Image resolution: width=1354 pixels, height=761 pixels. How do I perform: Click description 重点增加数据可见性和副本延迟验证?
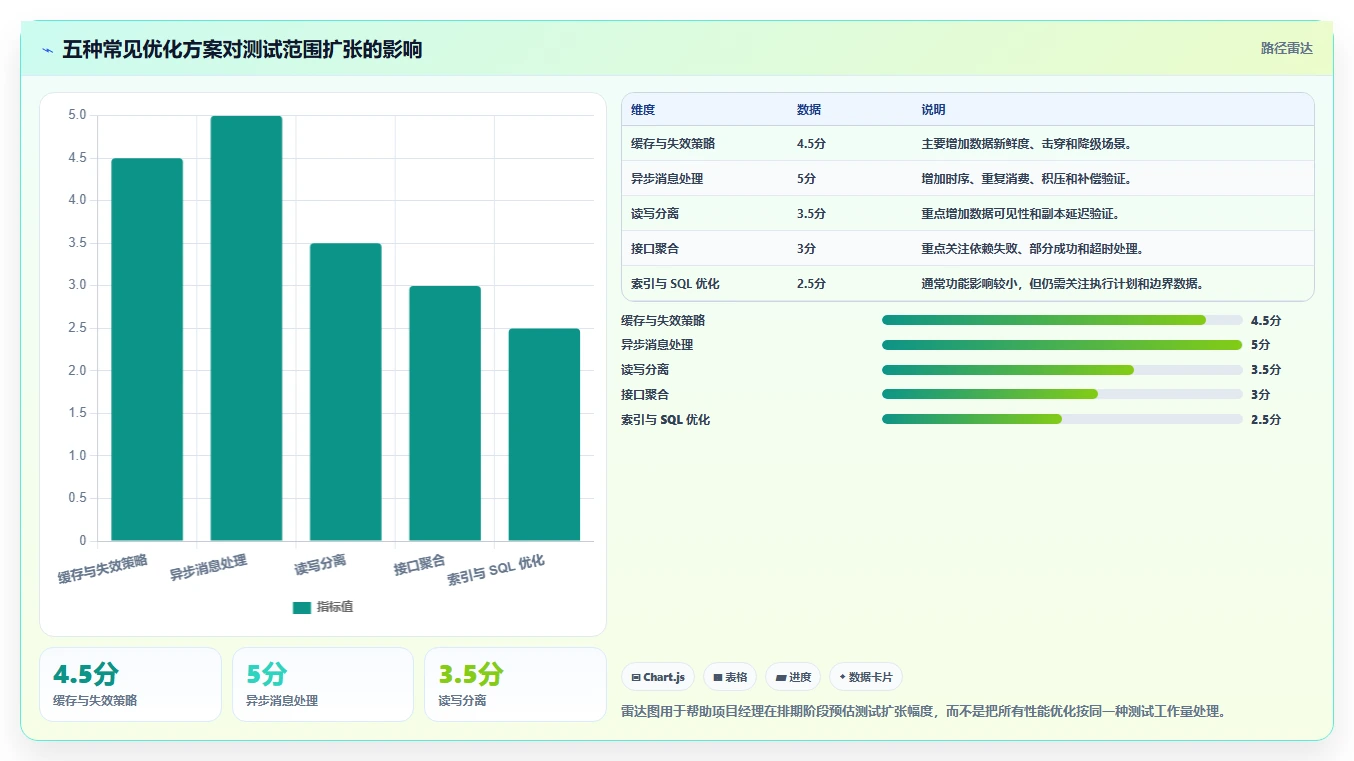pyautogui.click(x=1020, y=214)
